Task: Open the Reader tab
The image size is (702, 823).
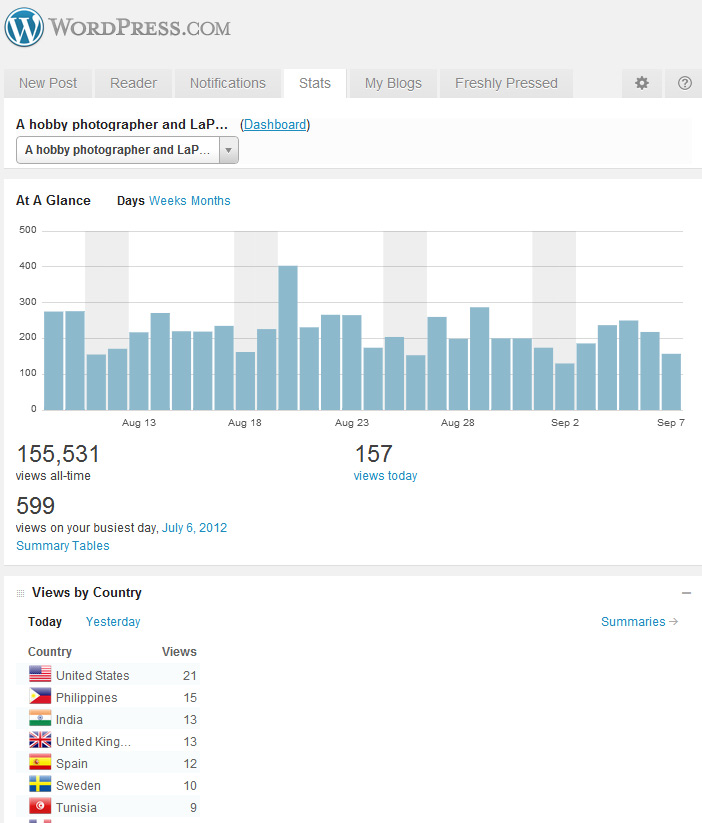Action: (x=133, y=83)
